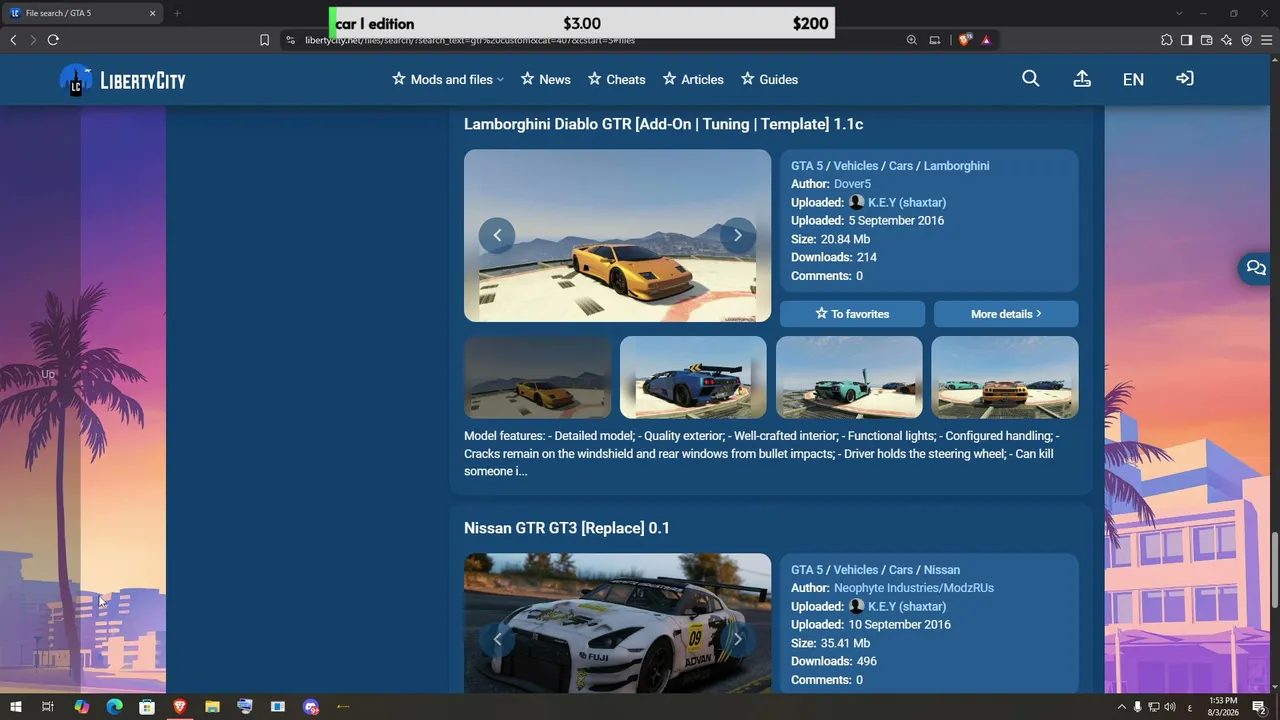Close the File search / GTA 5 tab
Image resolution: width=1280 pixels, height=720 pixels.
click(x=153, y=13)
